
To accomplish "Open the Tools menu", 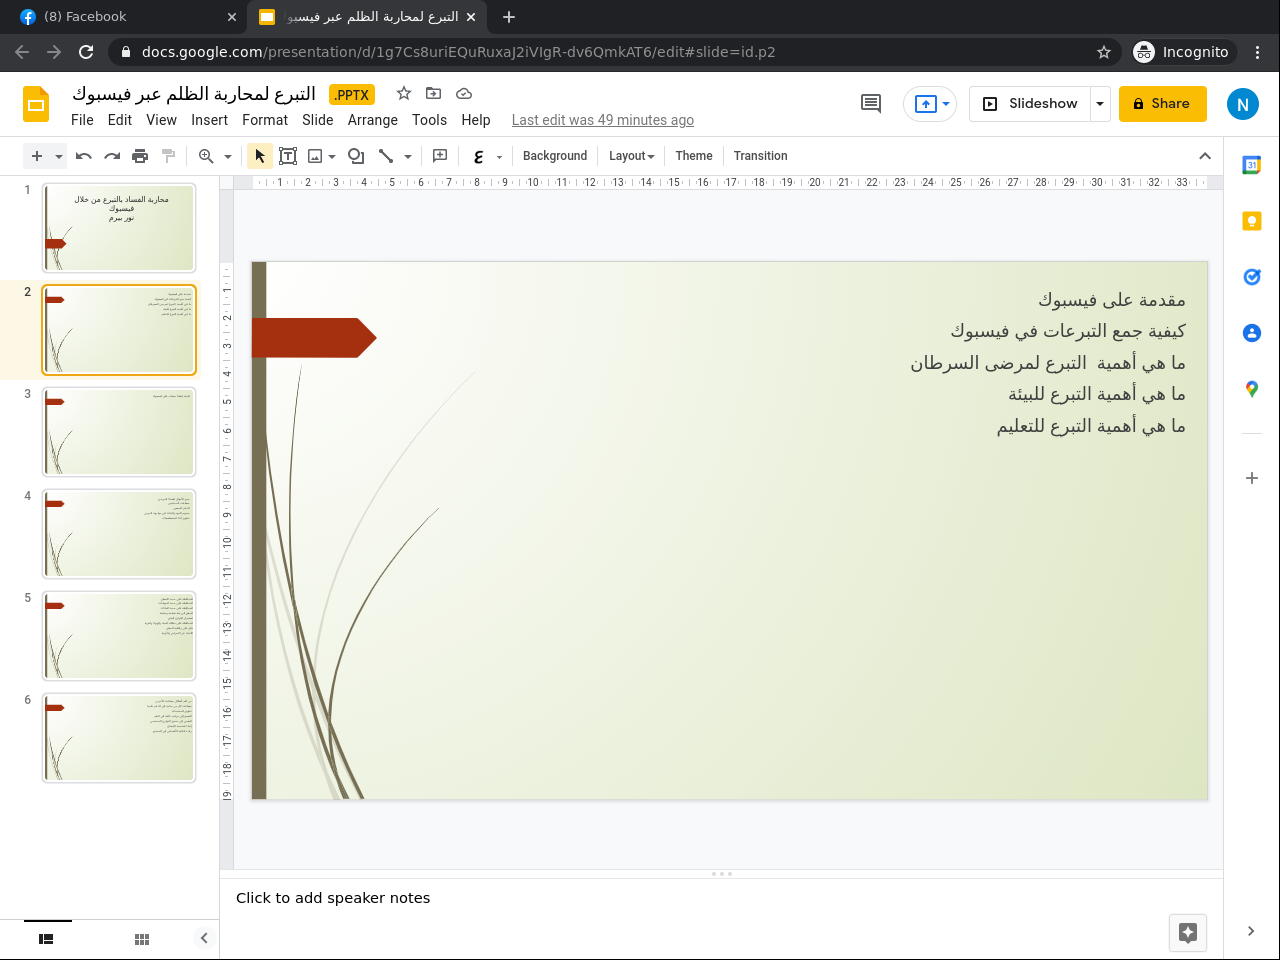I will click(429, 120).
